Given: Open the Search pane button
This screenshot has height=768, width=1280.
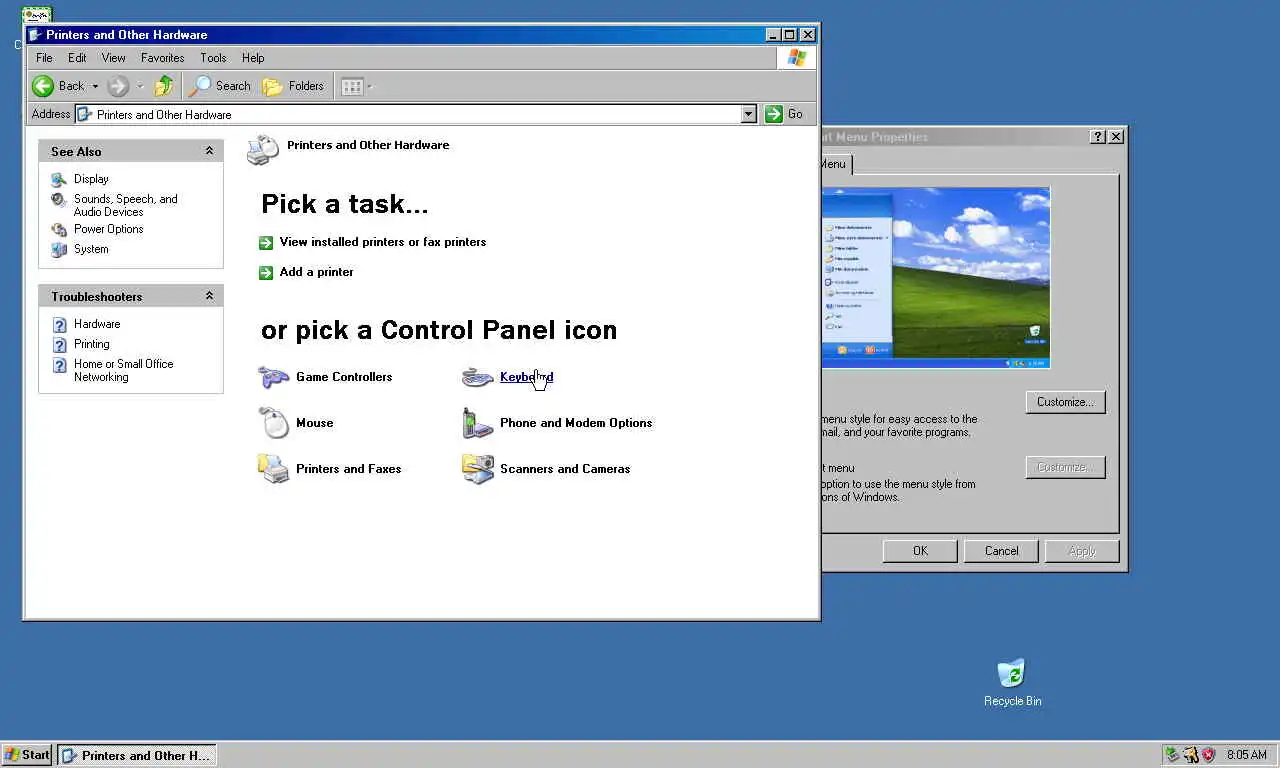Looking at the screenshot, I should pyautogui.click(x=220, y=86).
